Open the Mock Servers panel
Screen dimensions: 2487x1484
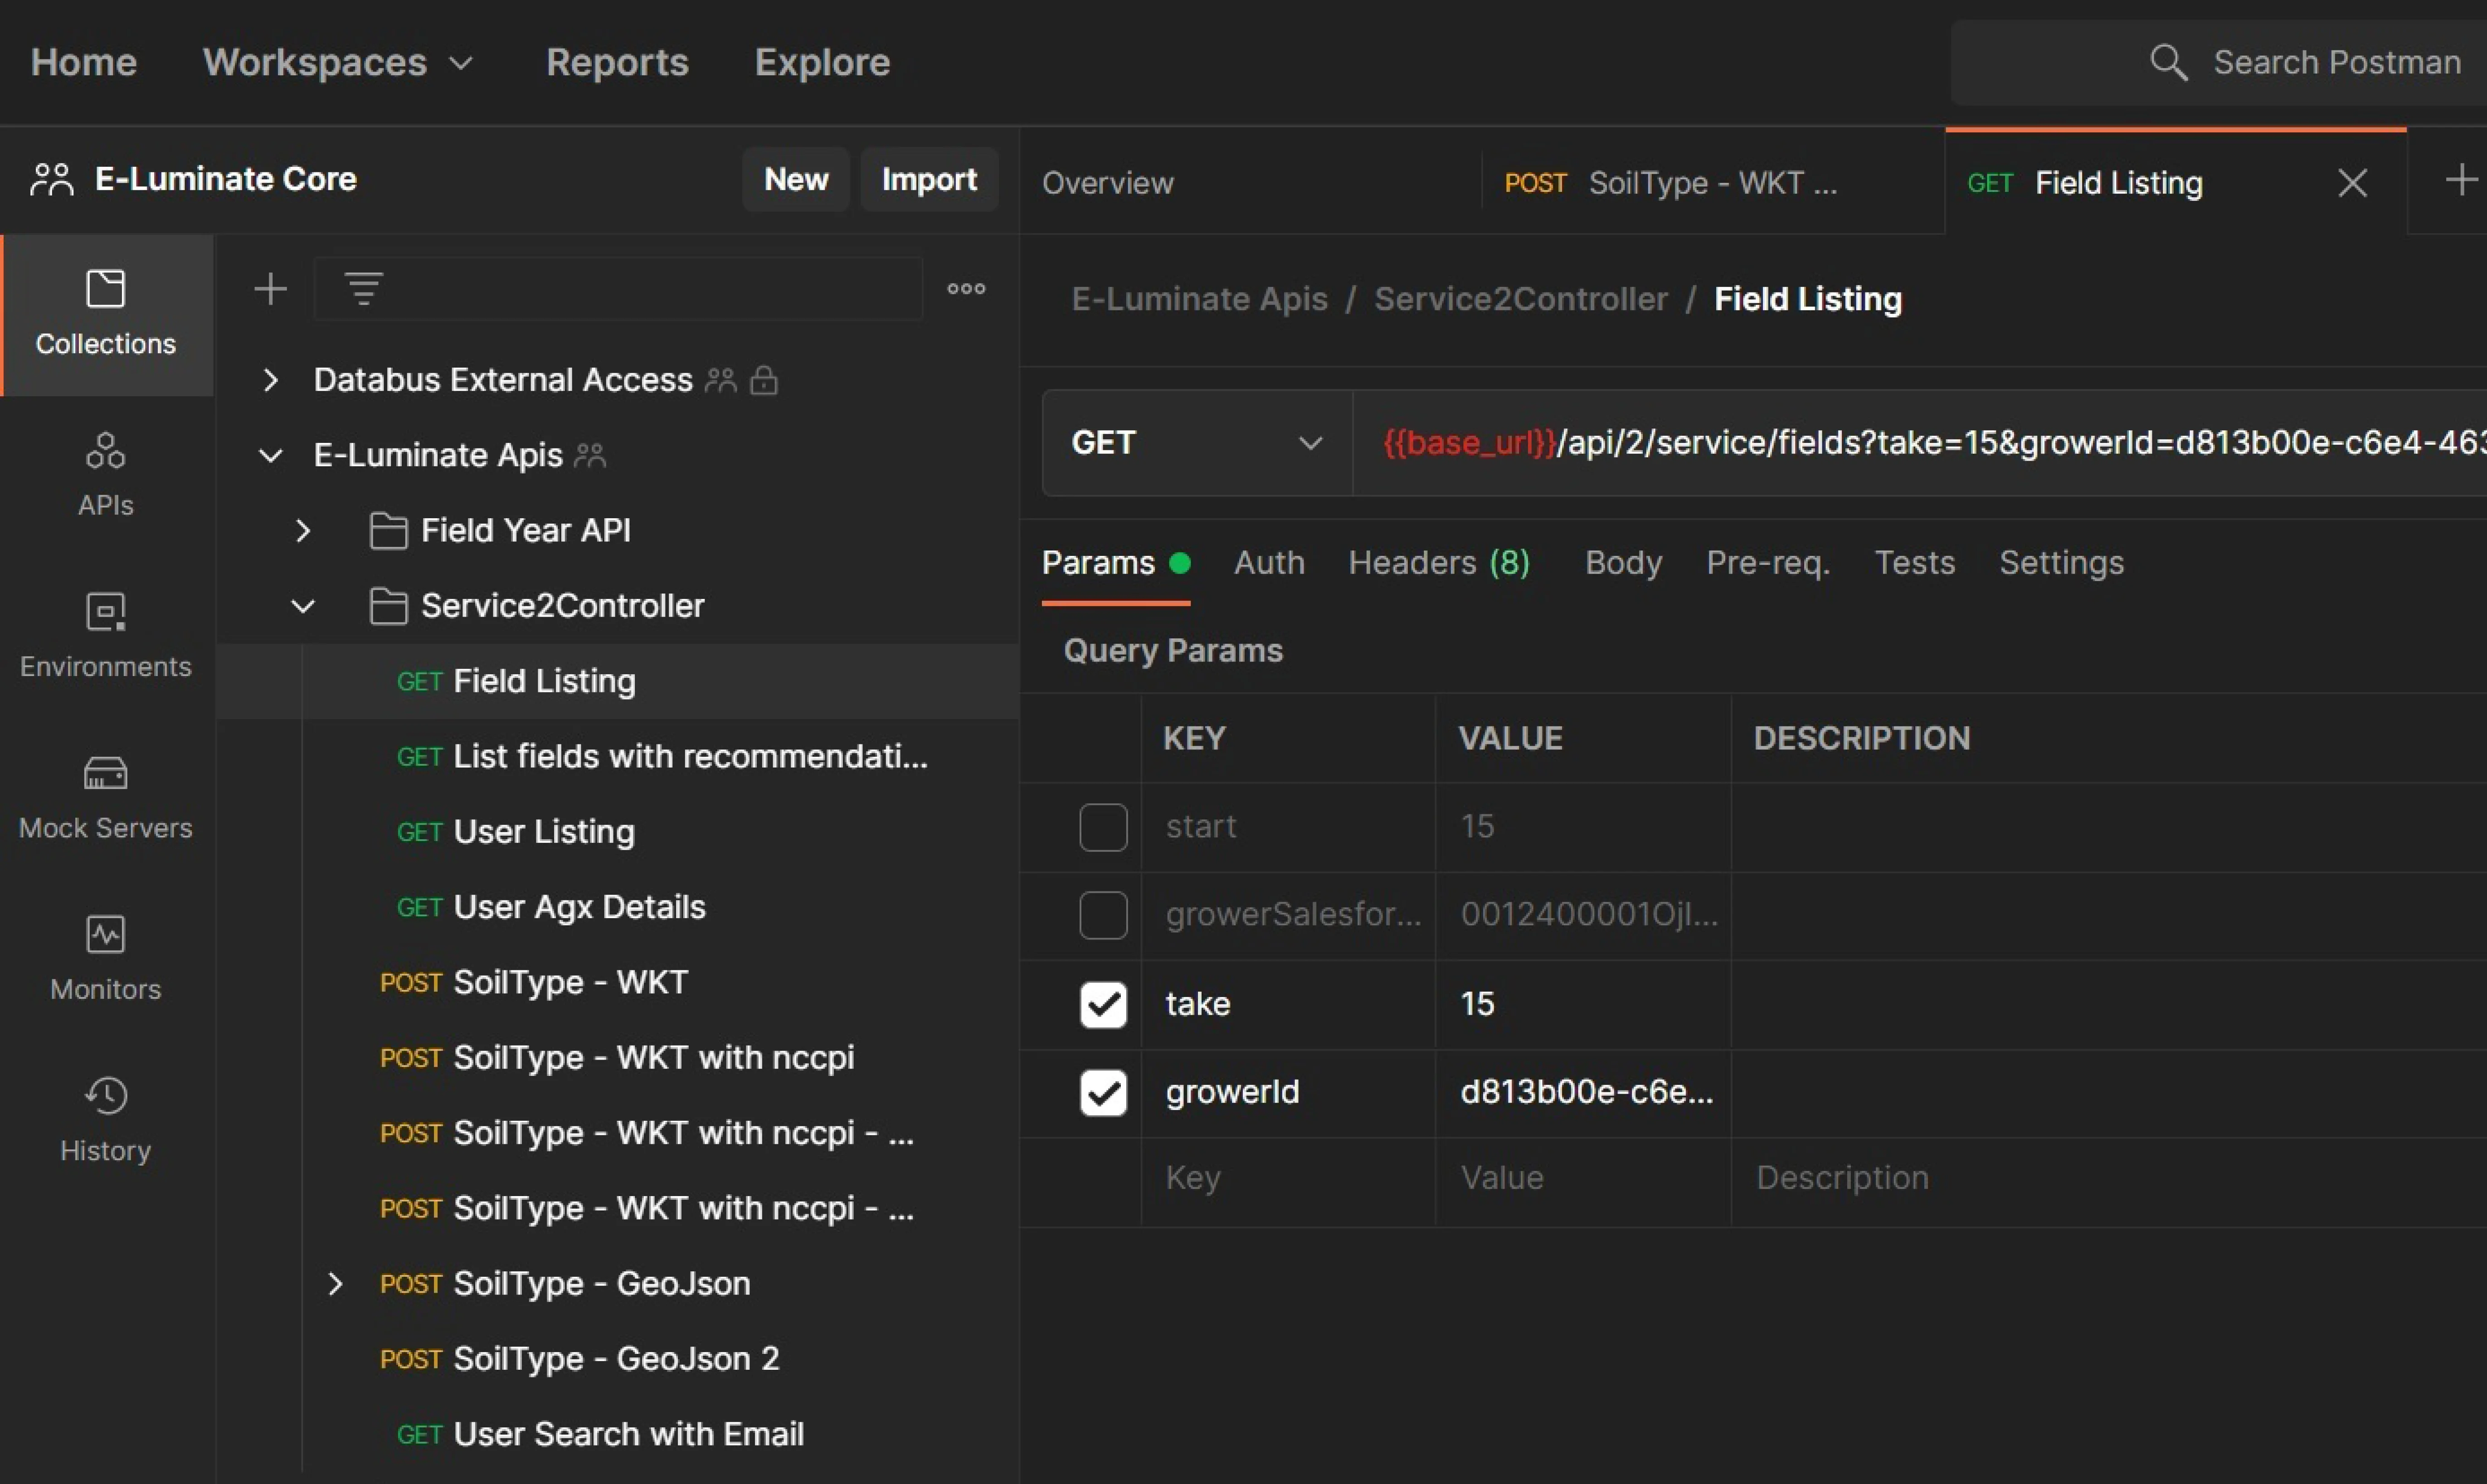(x=105, y=797)
